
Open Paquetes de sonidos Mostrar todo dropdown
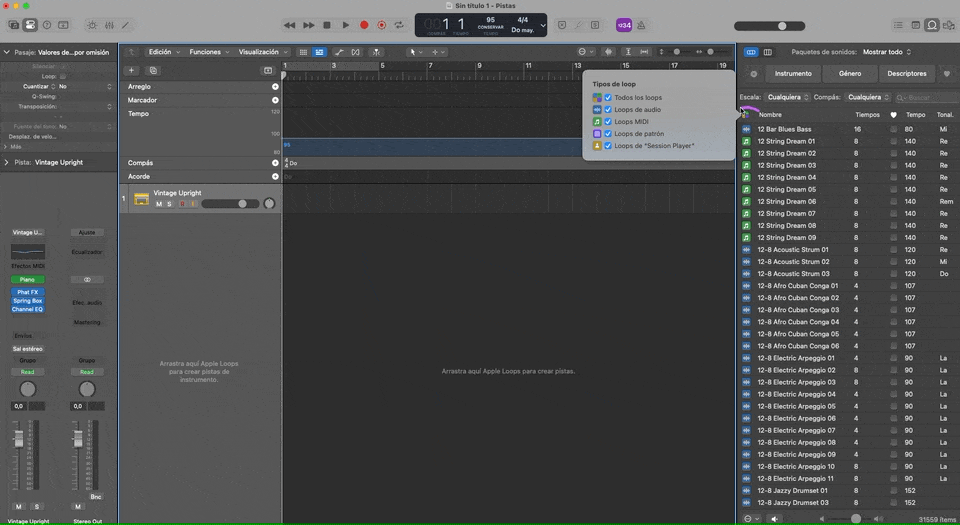887,52
